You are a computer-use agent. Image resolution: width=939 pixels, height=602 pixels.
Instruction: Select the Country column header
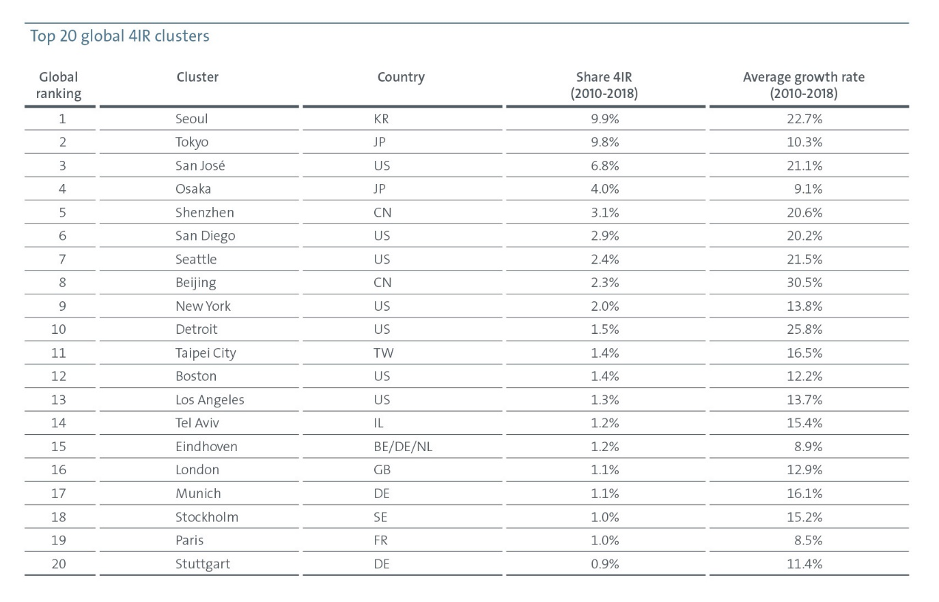401,77
